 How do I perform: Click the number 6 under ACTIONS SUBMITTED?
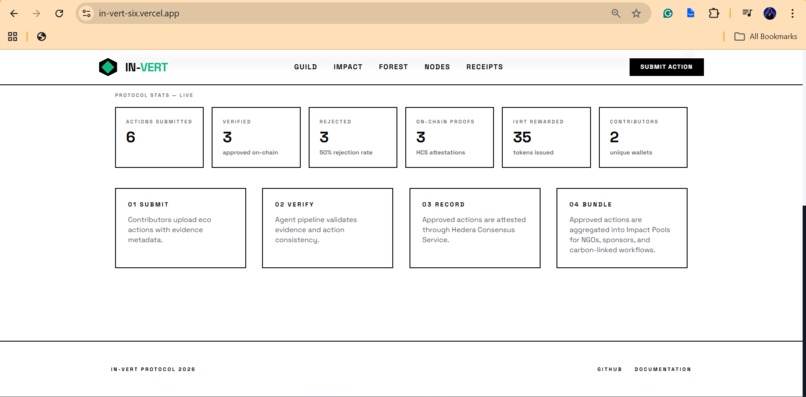(131, 137)
